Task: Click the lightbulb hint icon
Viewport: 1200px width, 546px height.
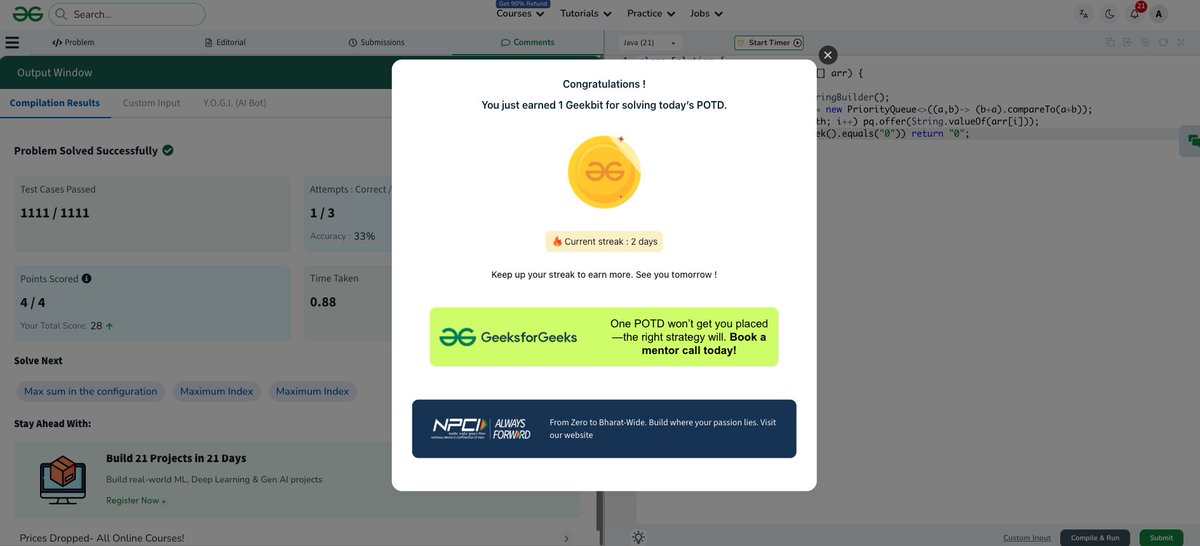Action: (x=638, y=537)
